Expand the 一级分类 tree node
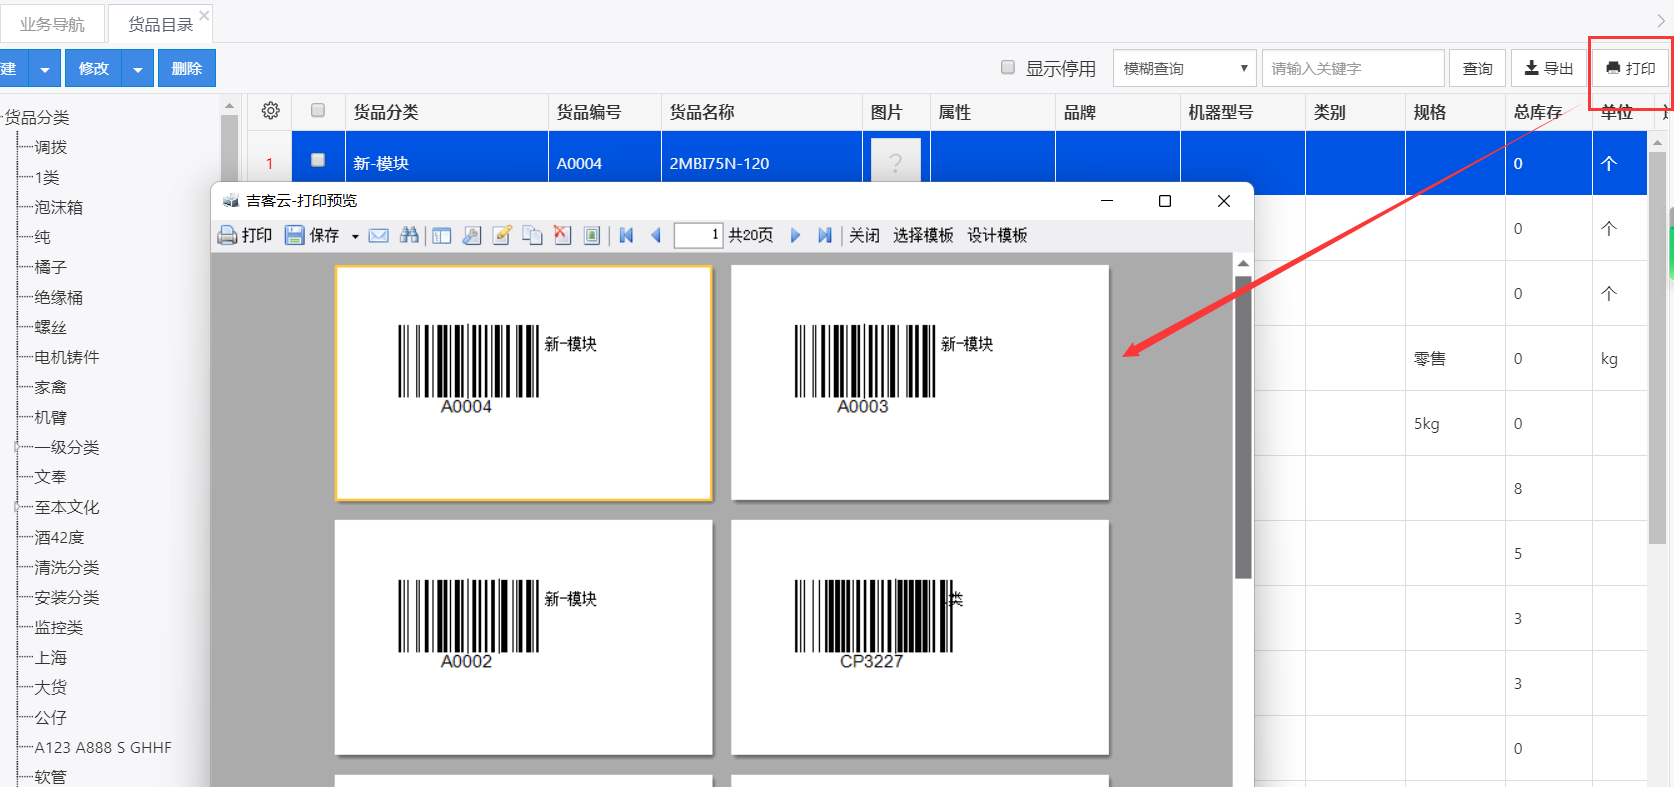The height and width of the screenshot is (787, 1674). [x=17, y=447]
